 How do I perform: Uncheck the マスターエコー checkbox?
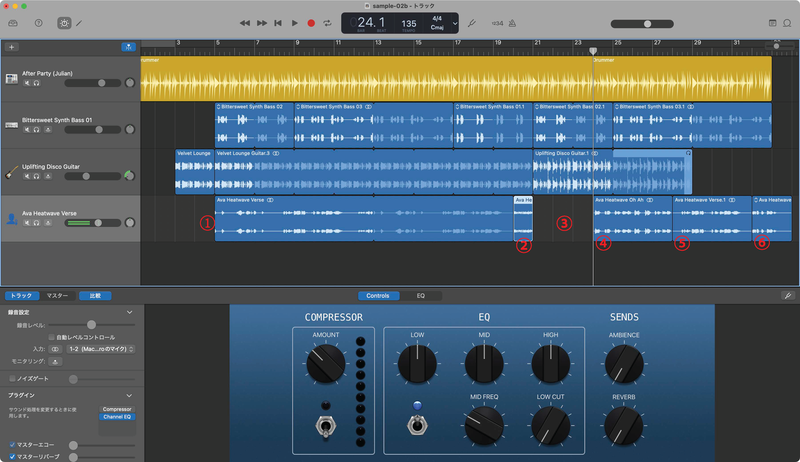point(11,443)
